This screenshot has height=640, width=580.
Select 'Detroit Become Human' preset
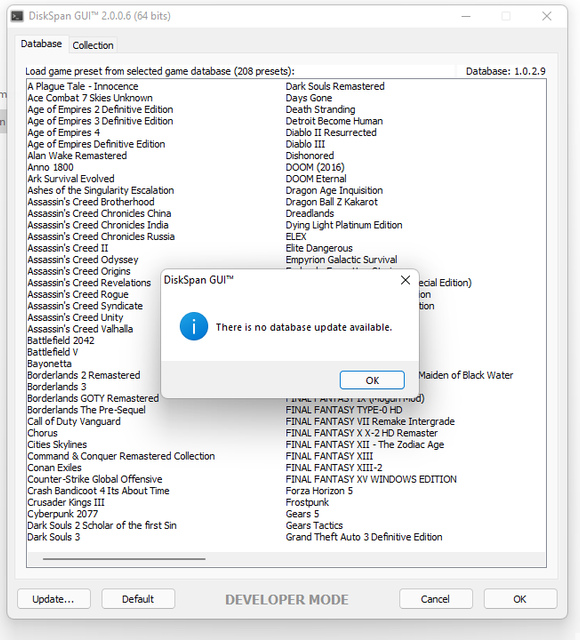click(x=334, y=121)
